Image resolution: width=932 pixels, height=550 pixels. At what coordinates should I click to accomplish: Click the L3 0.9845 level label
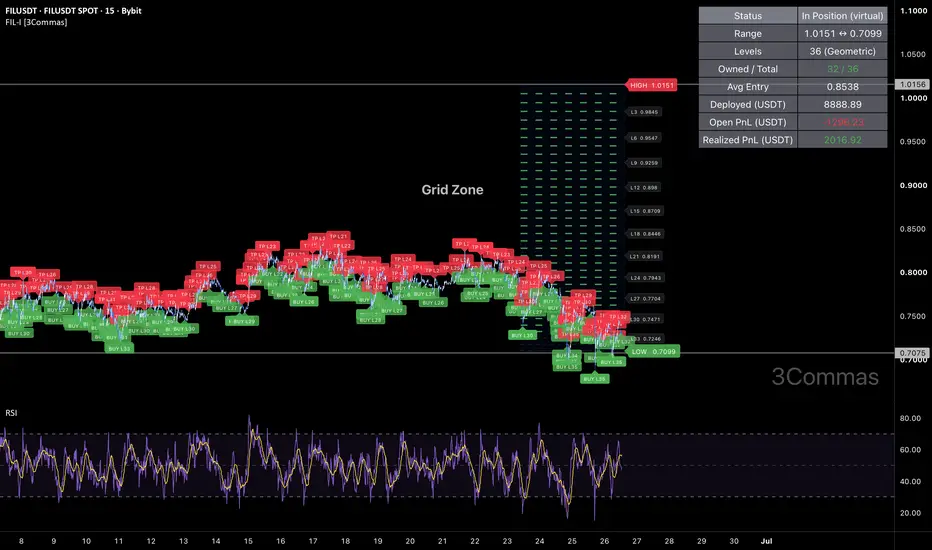click(x=644, y=112)
